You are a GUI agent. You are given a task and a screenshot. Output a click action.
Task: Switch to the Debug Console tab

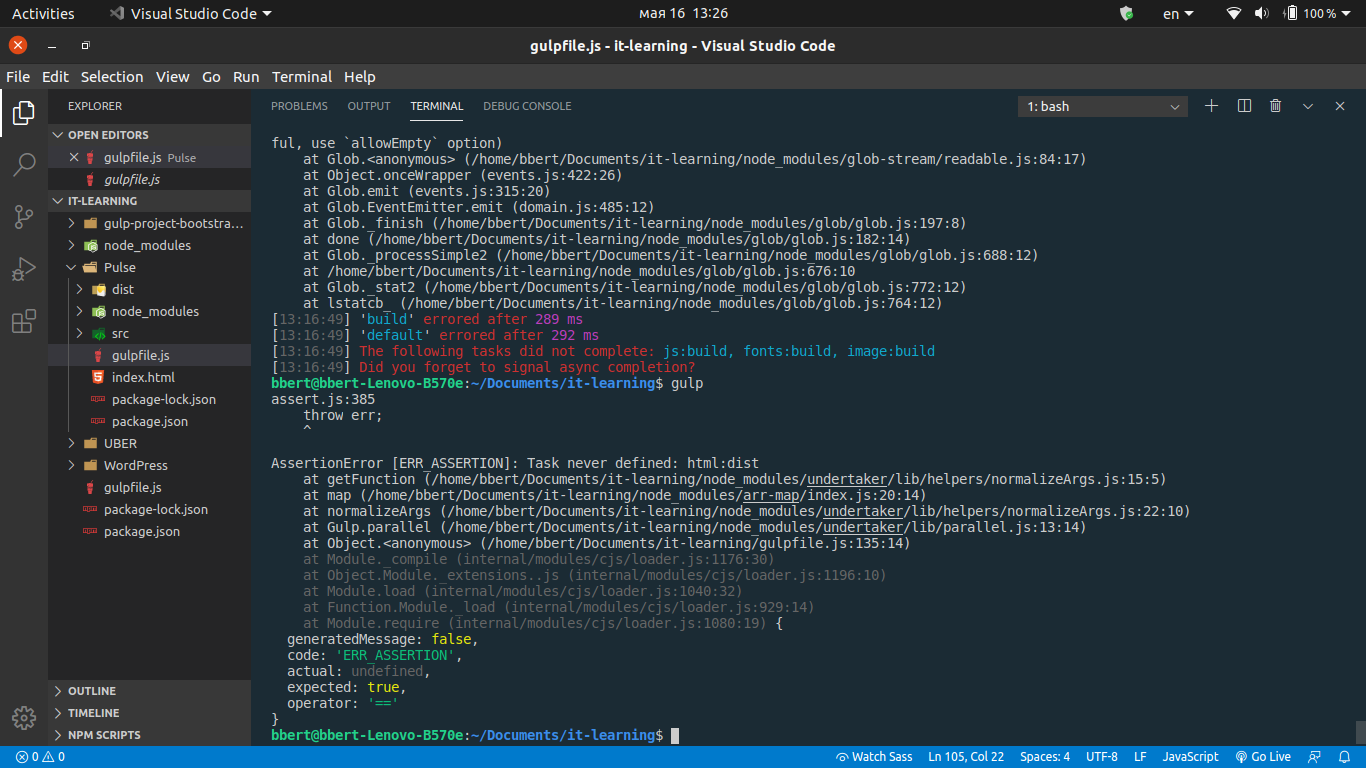click(x=527, y=106)
